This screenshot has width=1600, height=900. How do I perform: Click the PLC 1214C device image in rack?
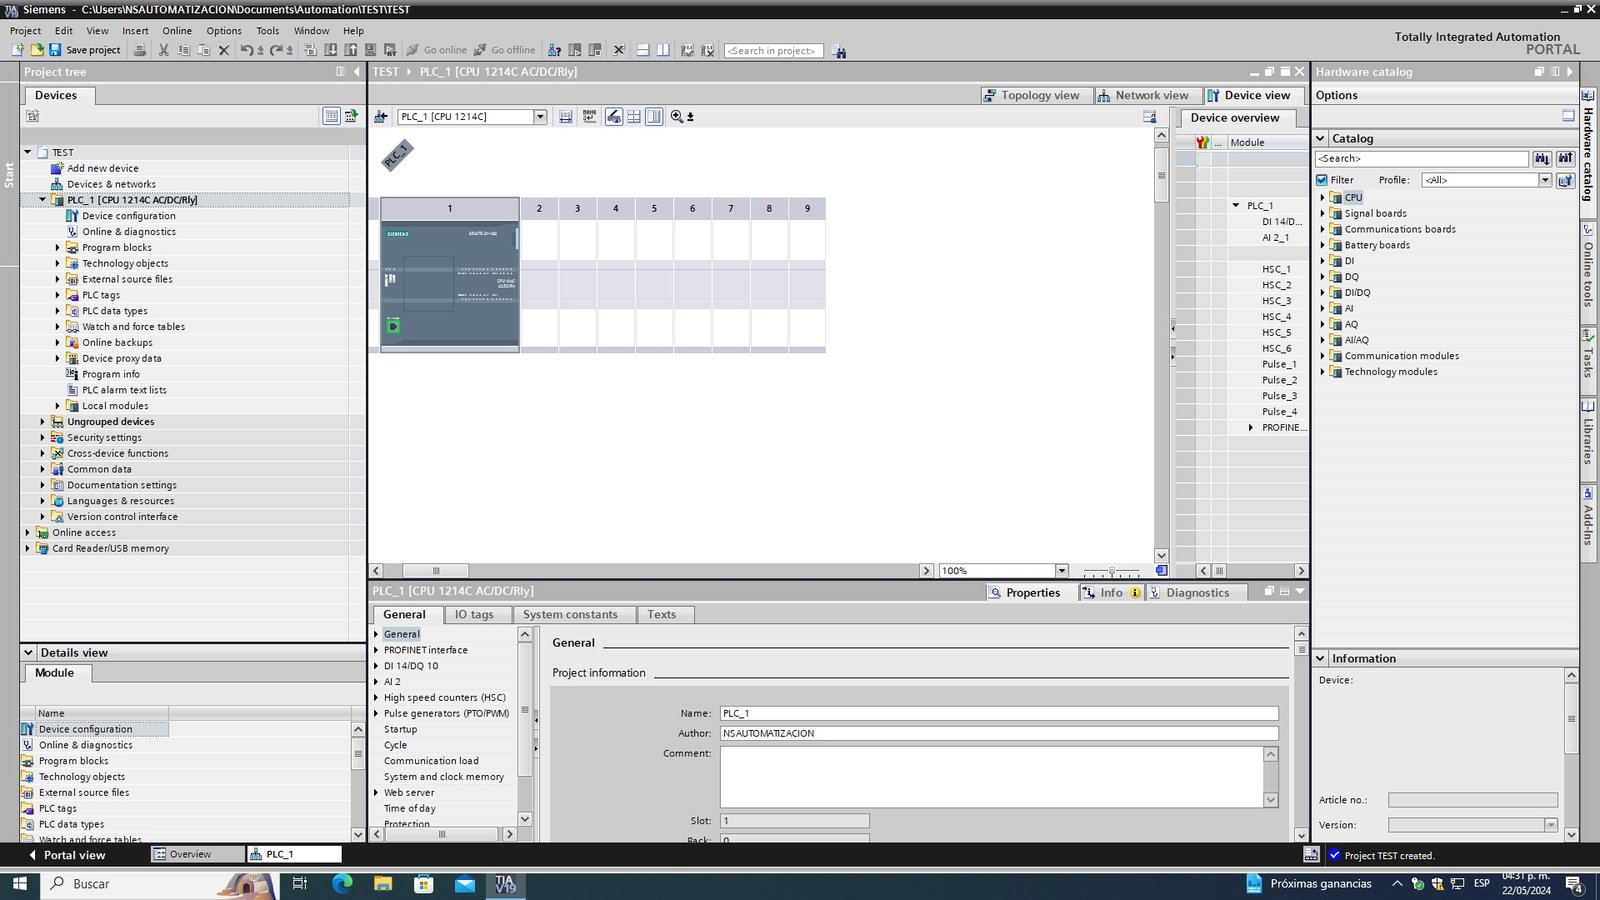pos(450,284)
